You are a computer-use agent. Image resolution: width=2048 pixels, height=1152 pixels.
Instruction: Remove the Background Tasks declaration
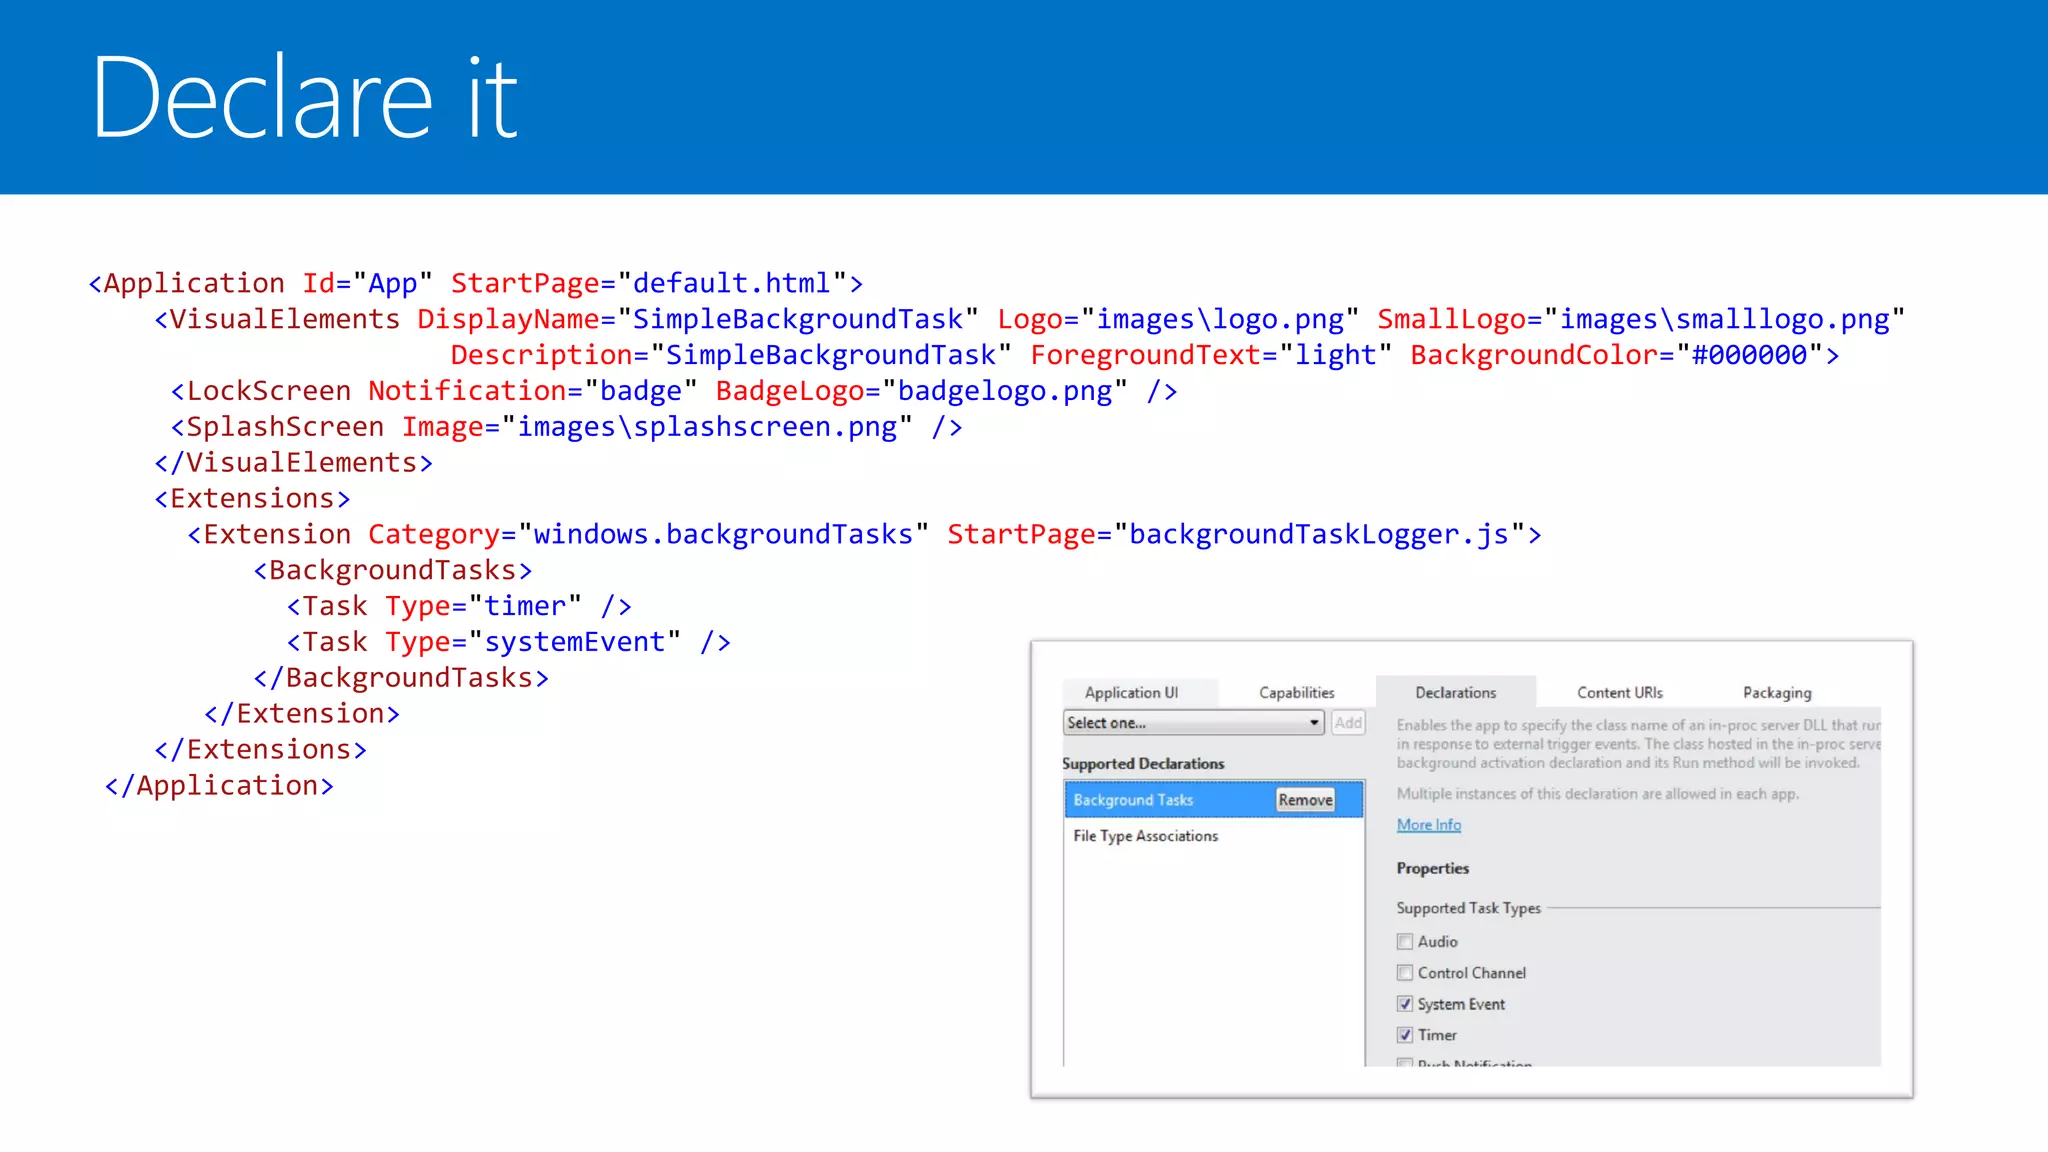pos(1305,800)
